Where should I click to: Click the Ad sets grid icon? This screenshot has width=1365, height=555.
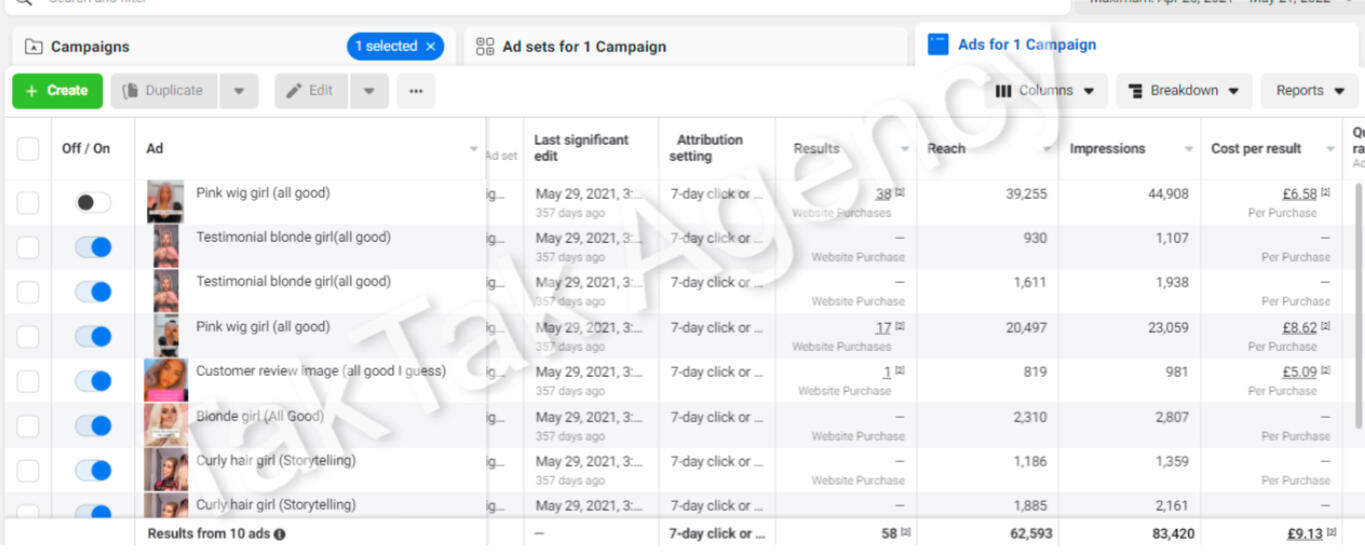tap(485, 46)
